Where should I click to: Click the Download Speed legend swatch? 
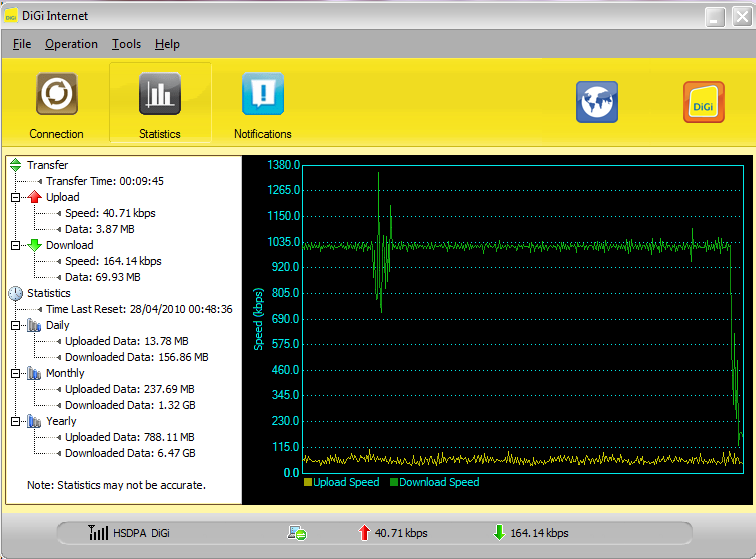pyautogui.click(x=393, y=483)
